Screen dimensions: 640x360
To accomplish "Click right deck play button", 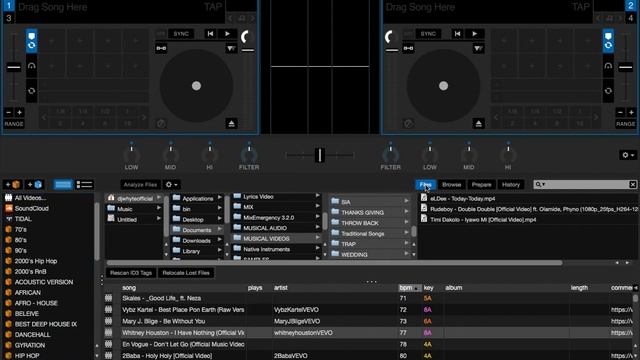I will [x=474, y=34].
